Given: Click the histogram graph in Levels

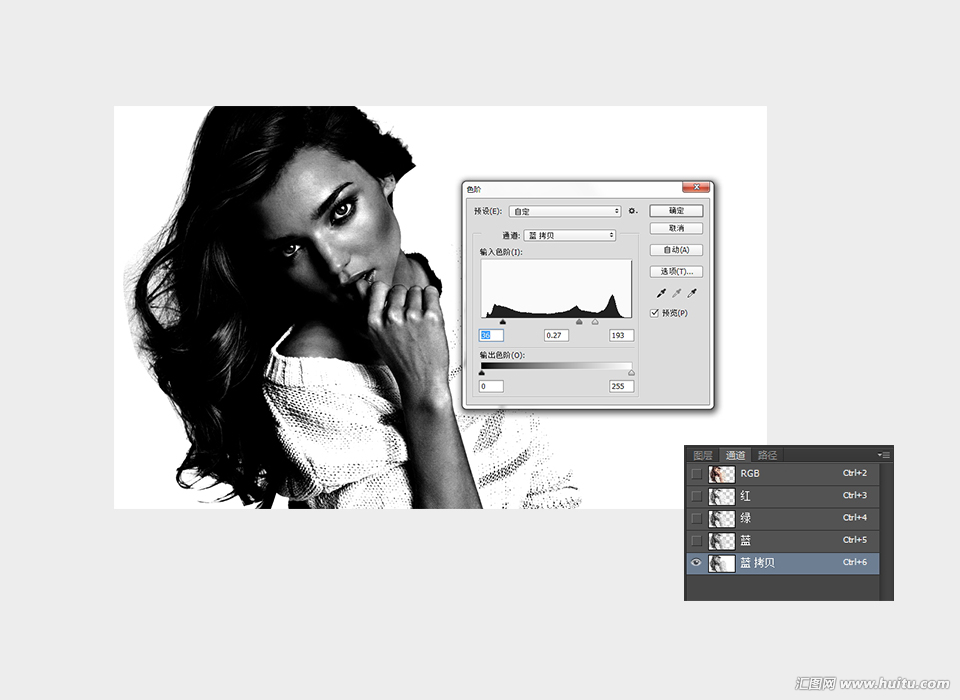Looking at the screenshot, I should pyautogui.click(x=557, y=288).
